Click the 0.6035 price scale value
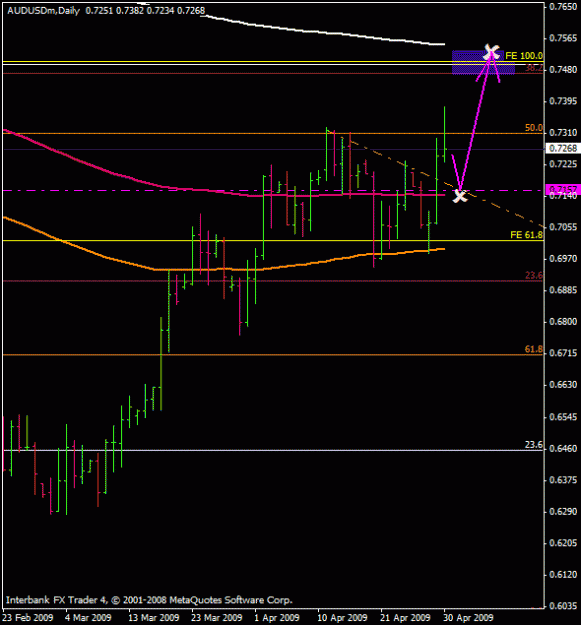The height and width of the screenshot is (625, 581). pyautogui.click(x=563, y=606)
